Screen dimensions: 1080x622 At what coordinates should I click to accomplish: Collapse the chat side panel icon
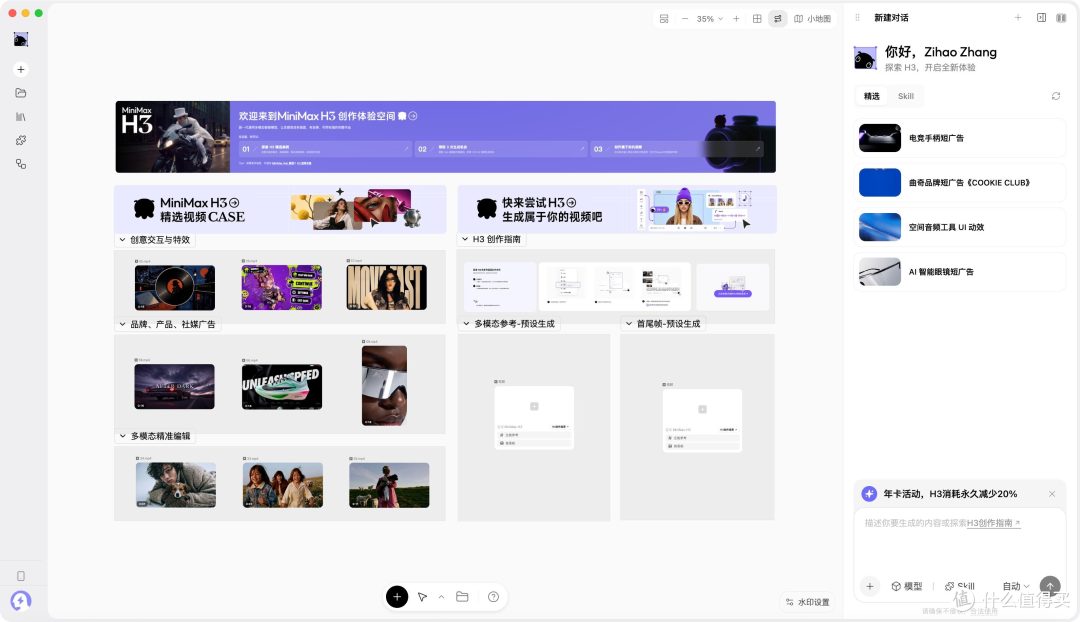tap(1041, 17)
